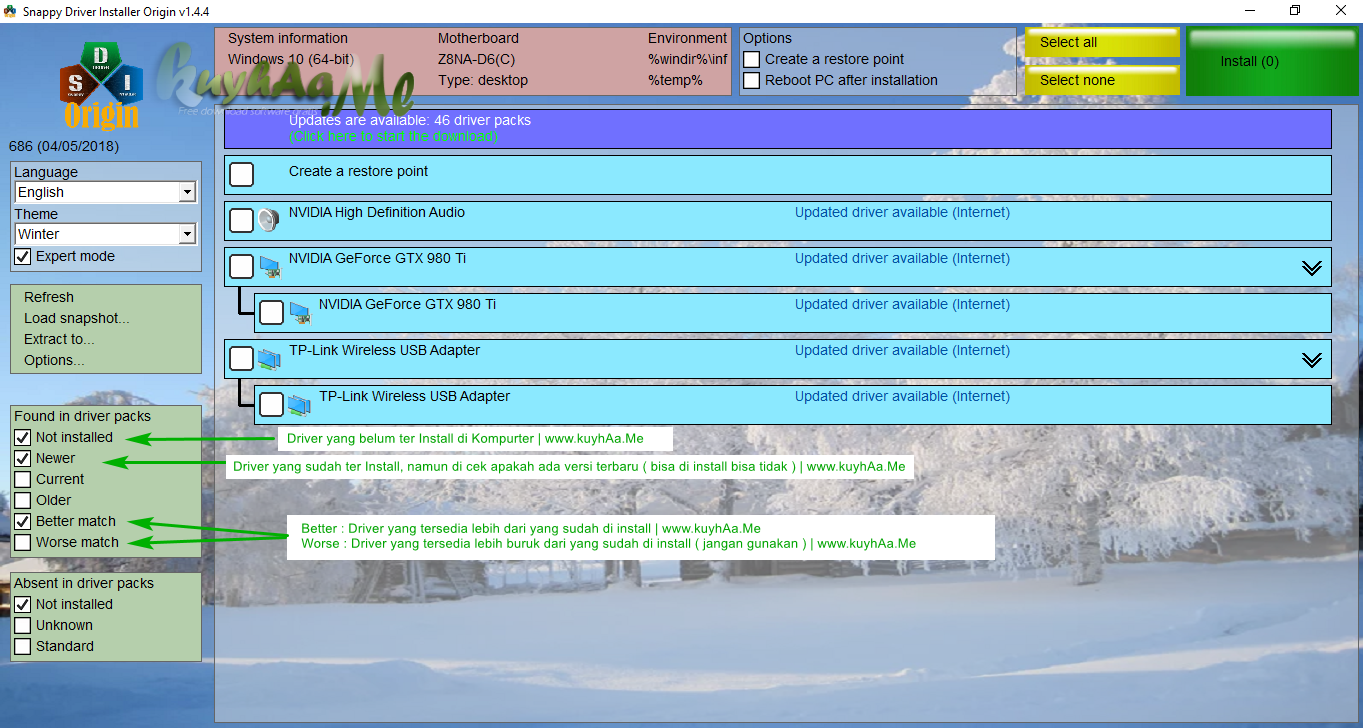The image size is (1363, 728).
Task: Open the Theme dropdown showing Winter
Action: point(105,234)
